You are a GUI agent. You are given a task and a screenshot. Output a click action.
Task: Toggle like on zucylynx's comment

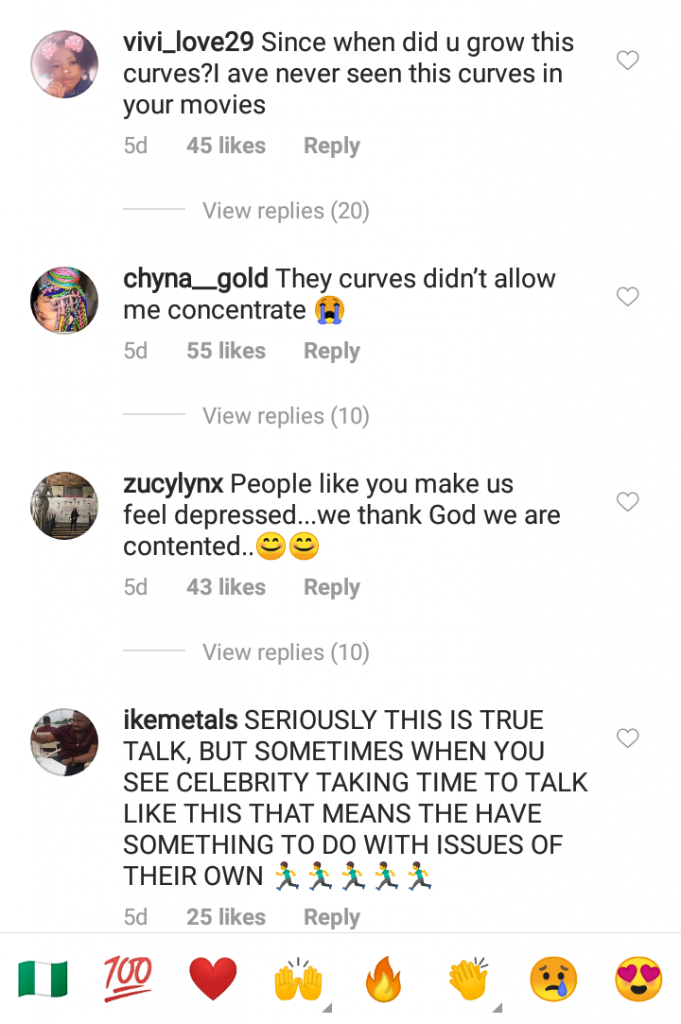[627, 502]
